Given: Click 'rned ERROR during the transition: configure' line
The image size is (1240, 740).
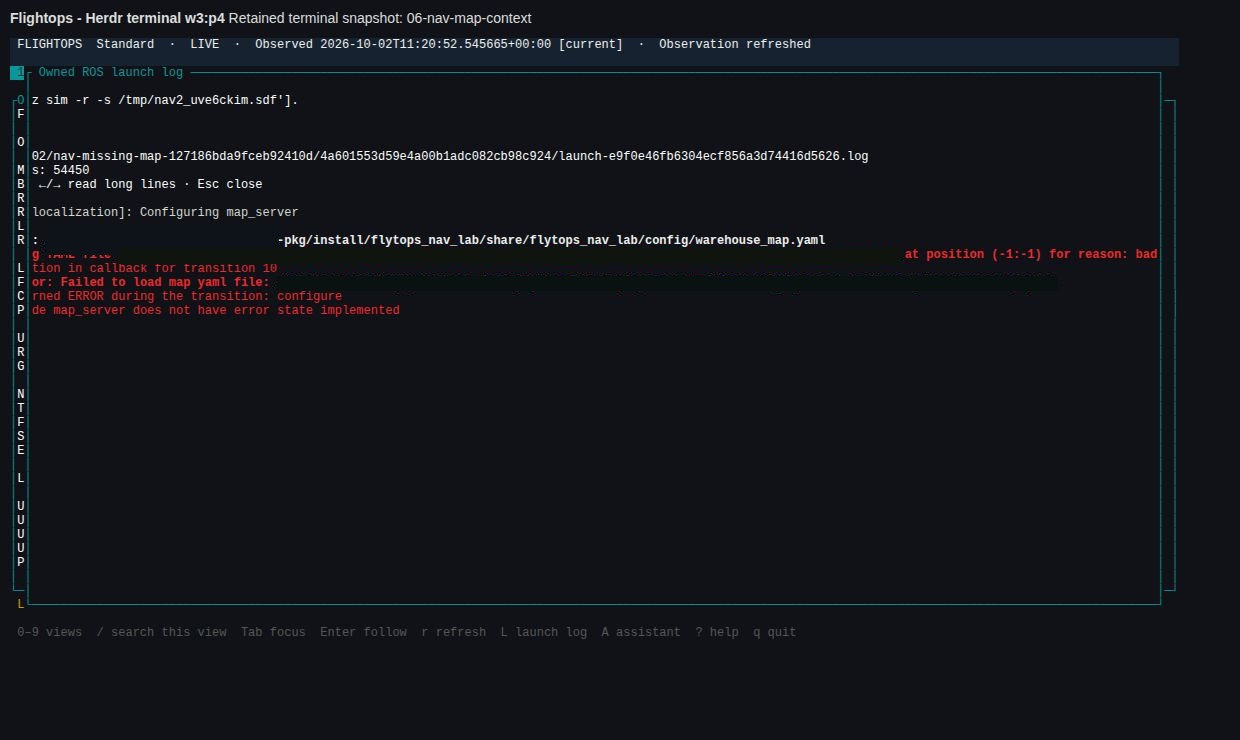Looking at the screenshot, I should click(x=187, y=296).
